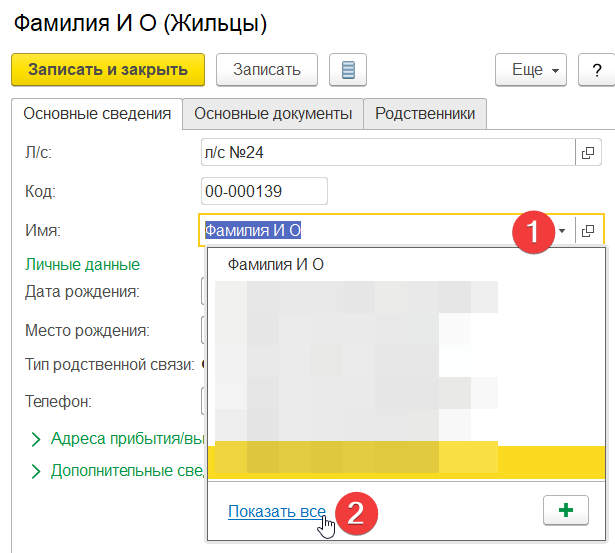This screenshot has width=615, height=553.
Task: Open the linked item icon in Имя field
Action: (x=588, y=231)
